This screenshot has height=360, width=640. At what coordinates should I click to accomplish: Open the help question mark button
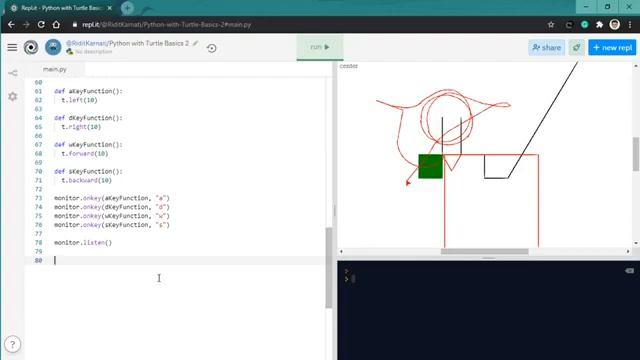pyautogui.click(x=13, y=344)
